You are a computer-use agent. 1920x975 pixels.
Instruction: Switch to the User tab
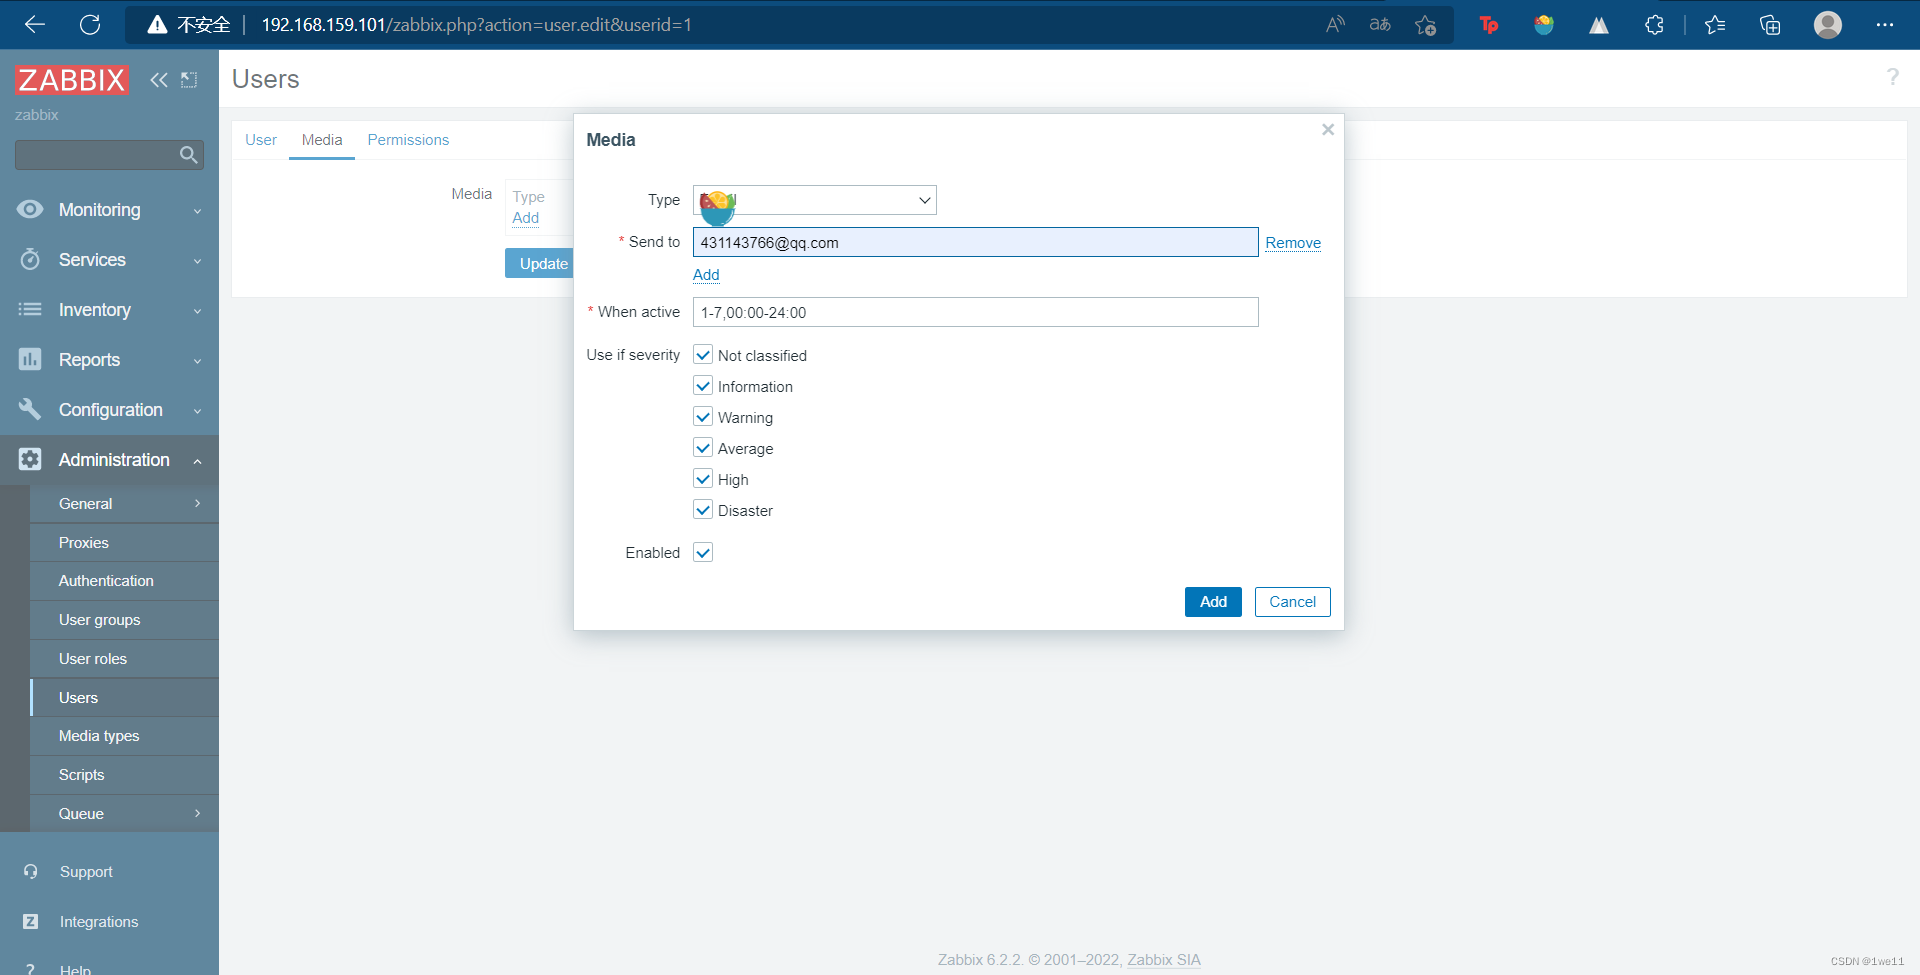(261, 140)
